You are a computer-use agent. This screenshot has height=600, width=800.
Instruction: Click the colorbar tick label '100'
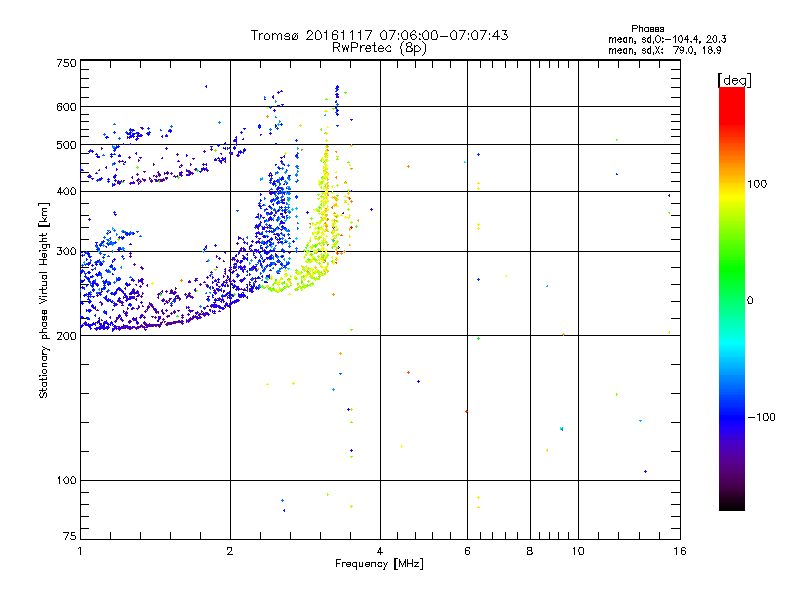click(757, 184)
